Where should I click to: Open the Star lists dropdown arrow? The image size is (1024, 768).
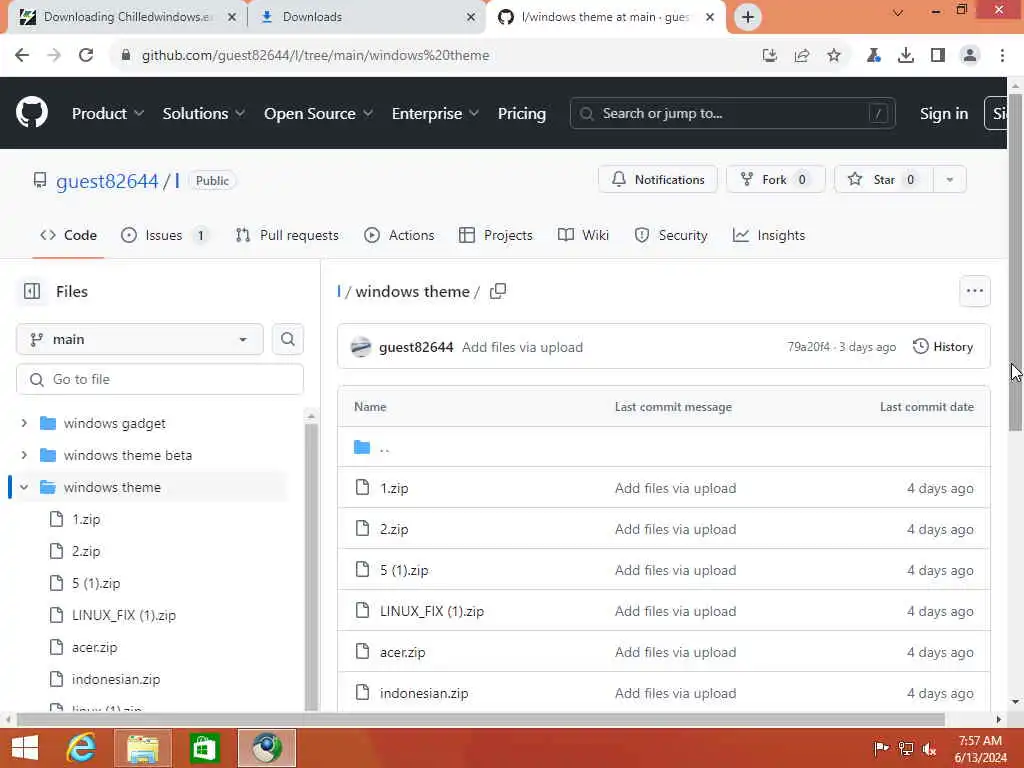pyautogui.click(x=950, y=180)
